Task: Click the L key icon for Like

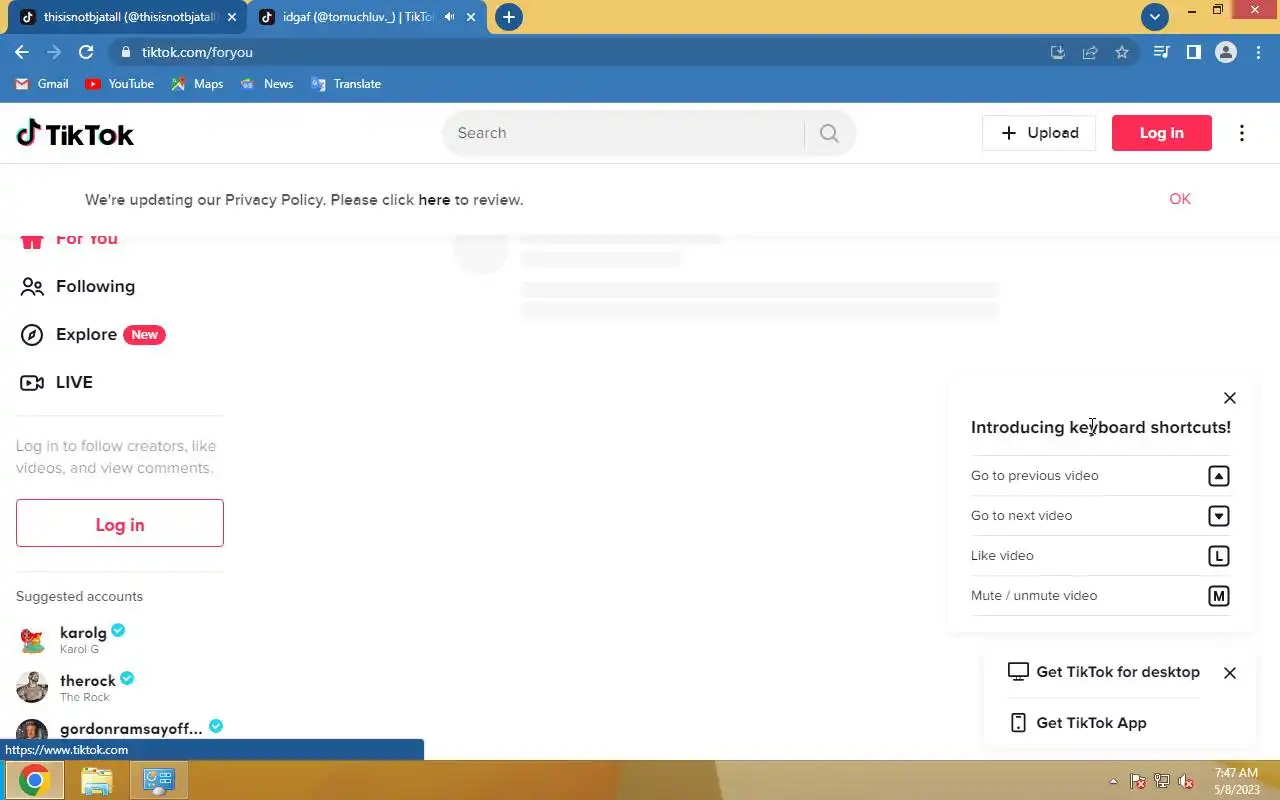Action: 1218,556
